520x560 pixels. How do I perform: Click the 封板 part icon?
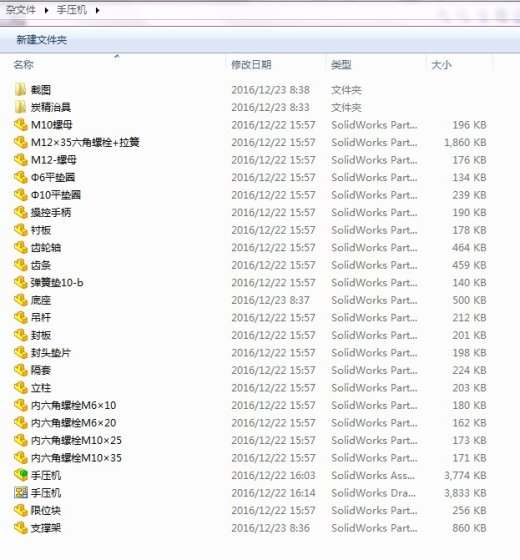point(21,335)
